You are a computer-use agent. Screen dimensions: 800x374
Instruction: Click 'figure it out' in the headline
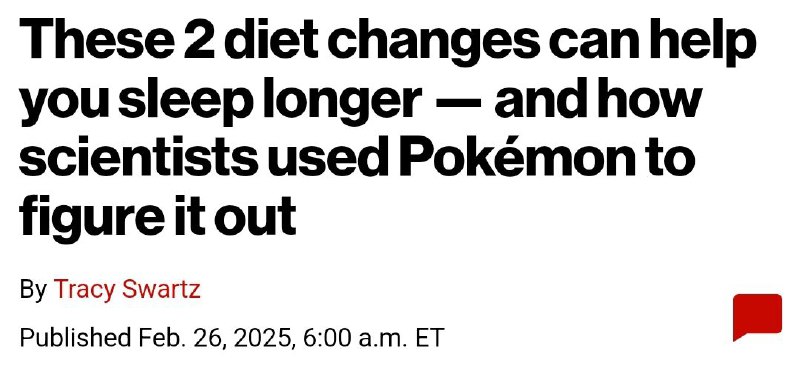[158, 216]
